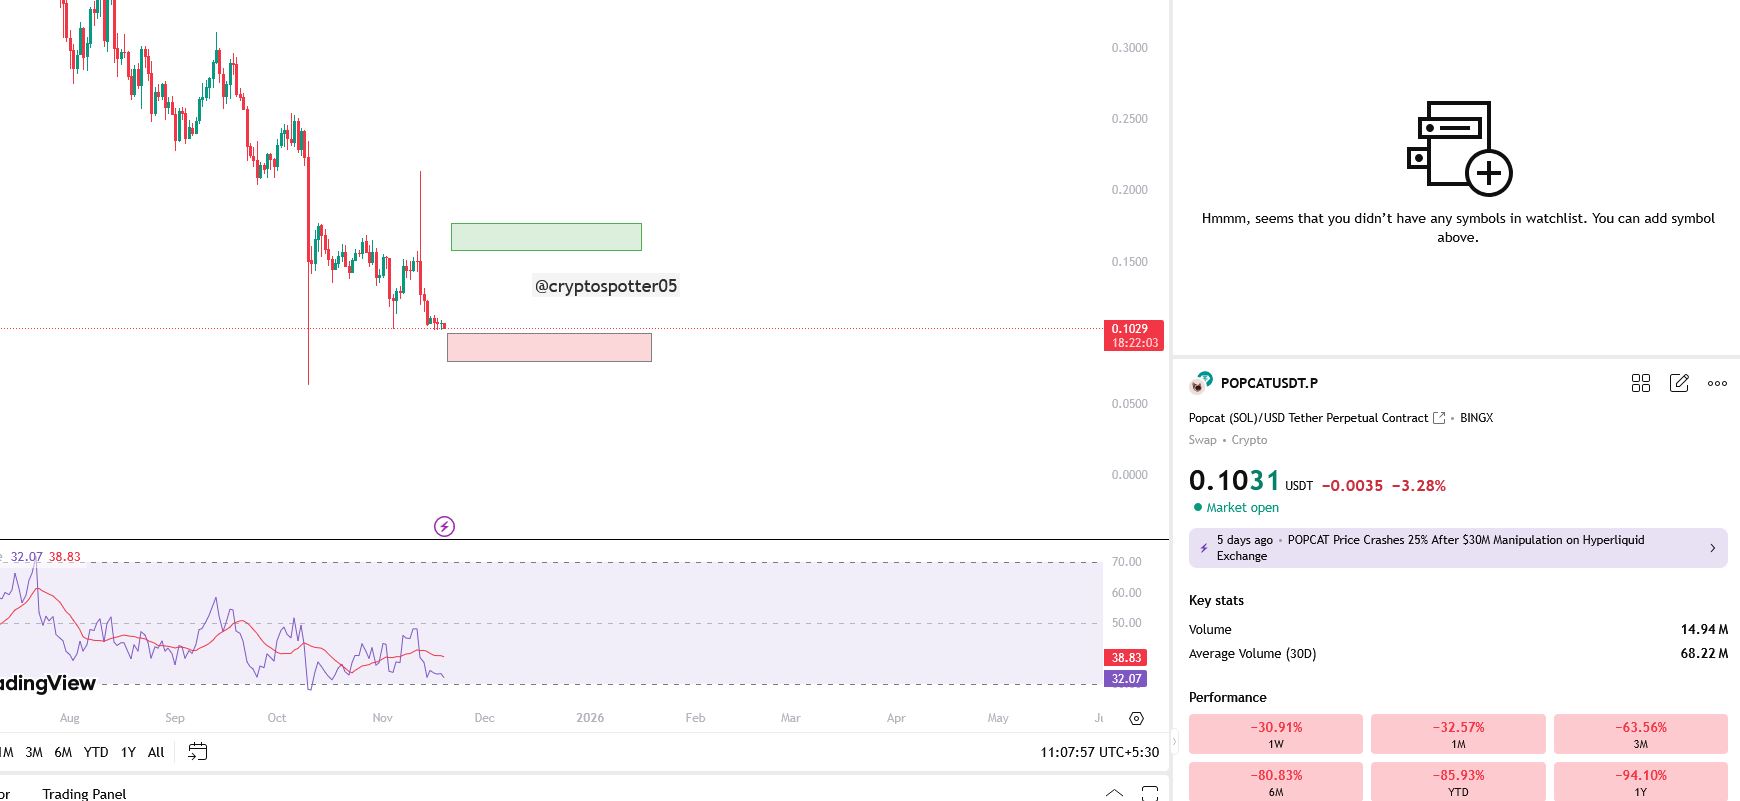Click the May label on time axis
Image resolution: width=1740 pixels, height=801 pixels.
click(x=998, y=718)
